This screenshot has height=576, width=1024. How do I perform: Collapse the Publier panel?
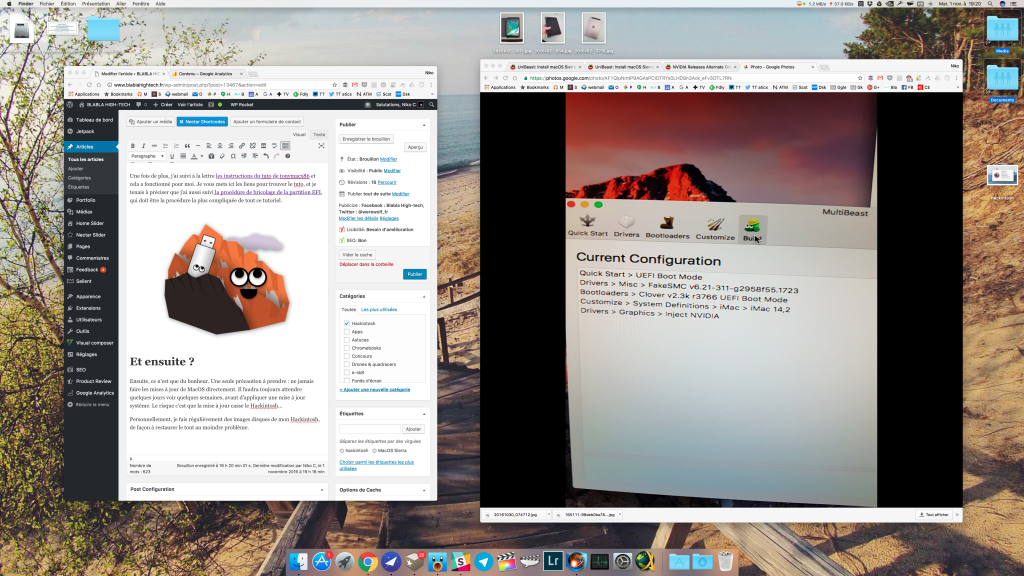click(x=424, y=125)
